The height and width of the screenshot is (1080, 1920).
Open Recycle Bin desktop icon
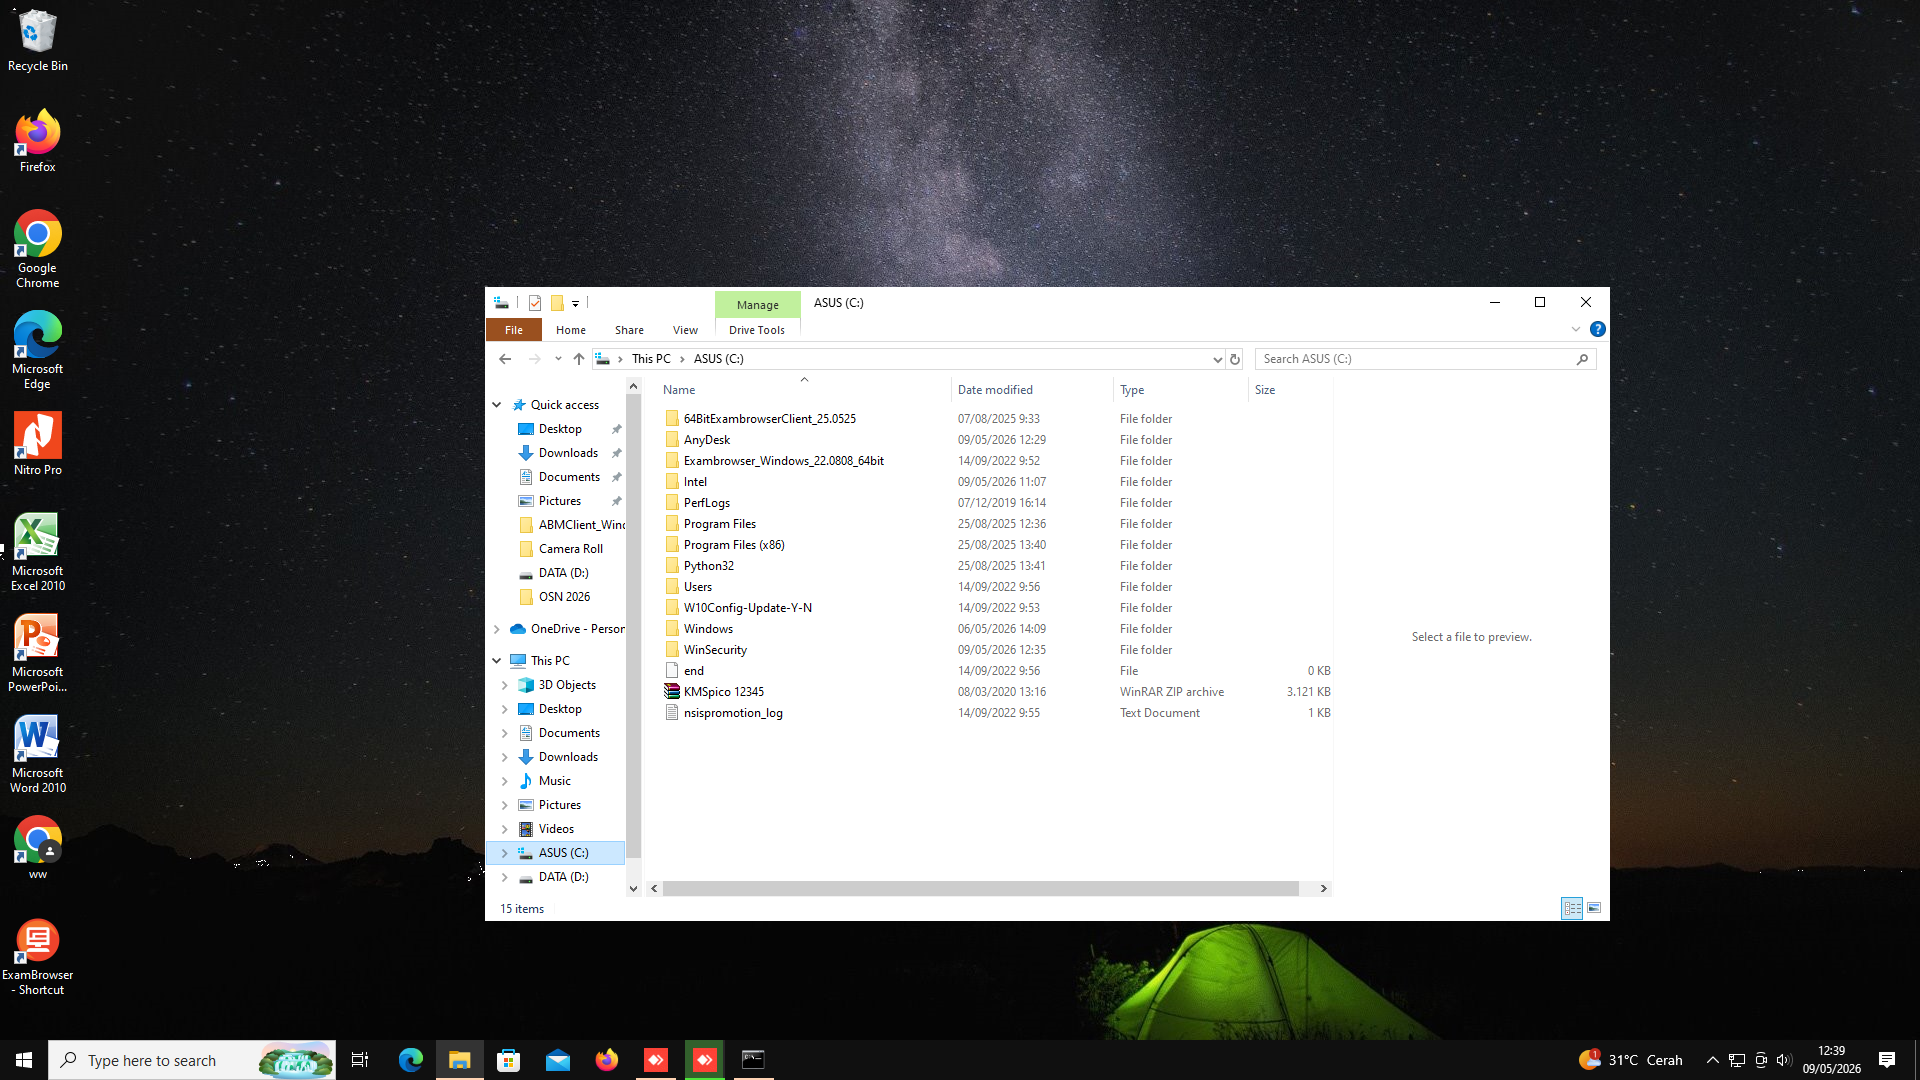(x=37, y=41)
